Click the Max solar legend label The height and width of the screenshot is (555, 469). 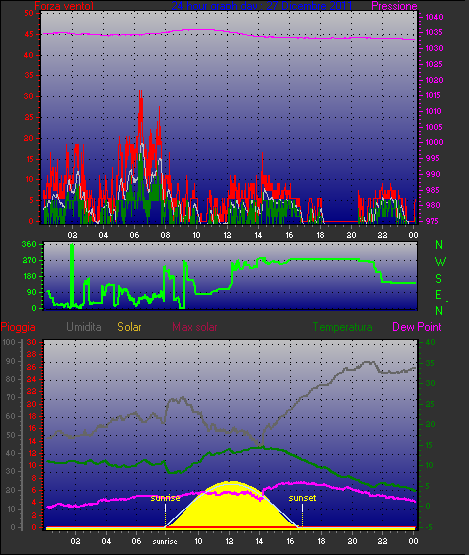(x=195, y=327)
